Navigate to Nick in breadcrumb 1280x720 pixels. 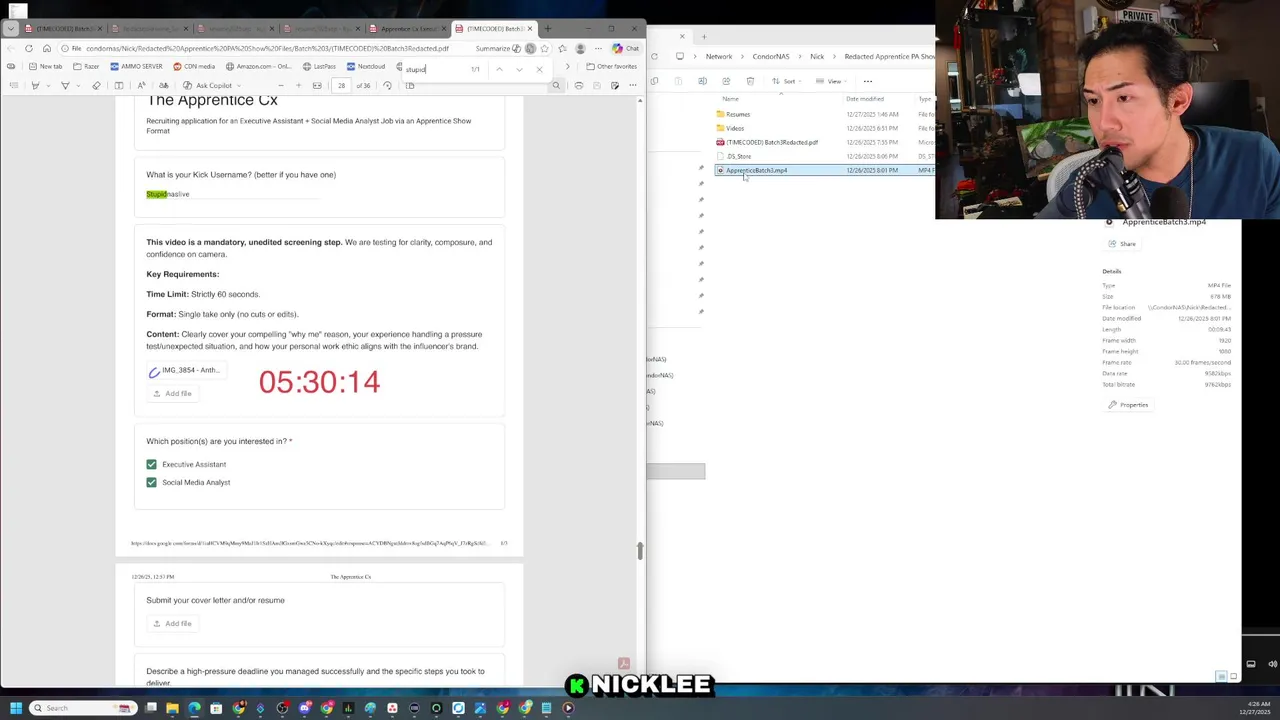coord(817,57)
